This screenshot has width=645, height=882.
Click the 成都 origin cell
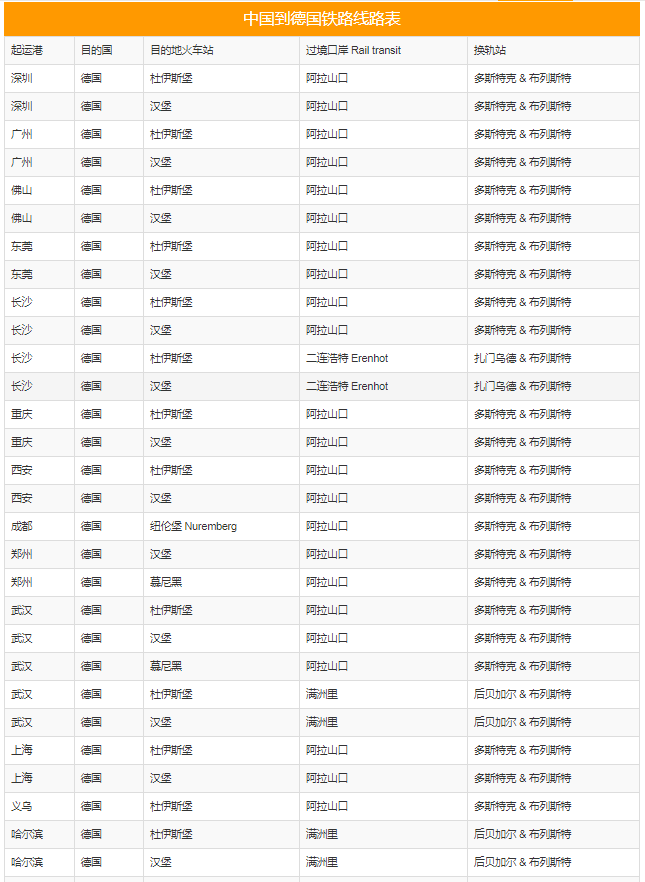click(x=22, y=526)
